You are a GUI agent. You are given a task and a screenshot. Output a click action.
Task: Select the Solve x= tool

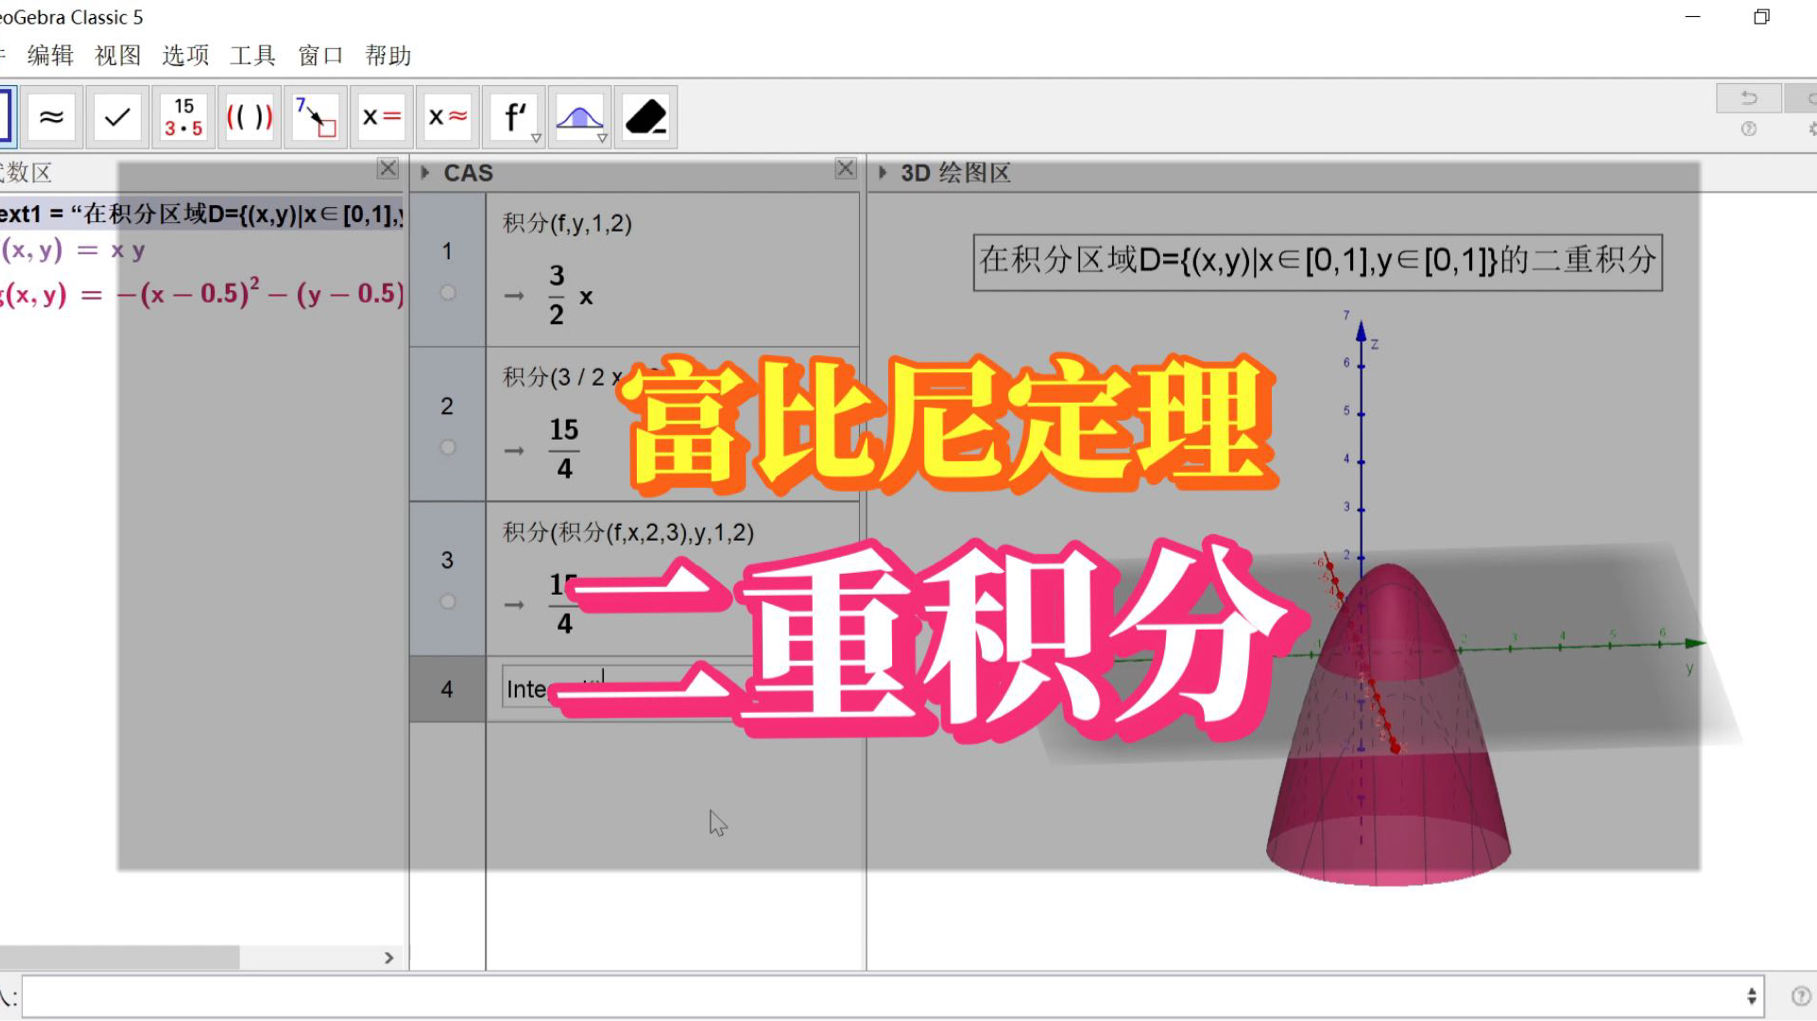pos(381,117)
